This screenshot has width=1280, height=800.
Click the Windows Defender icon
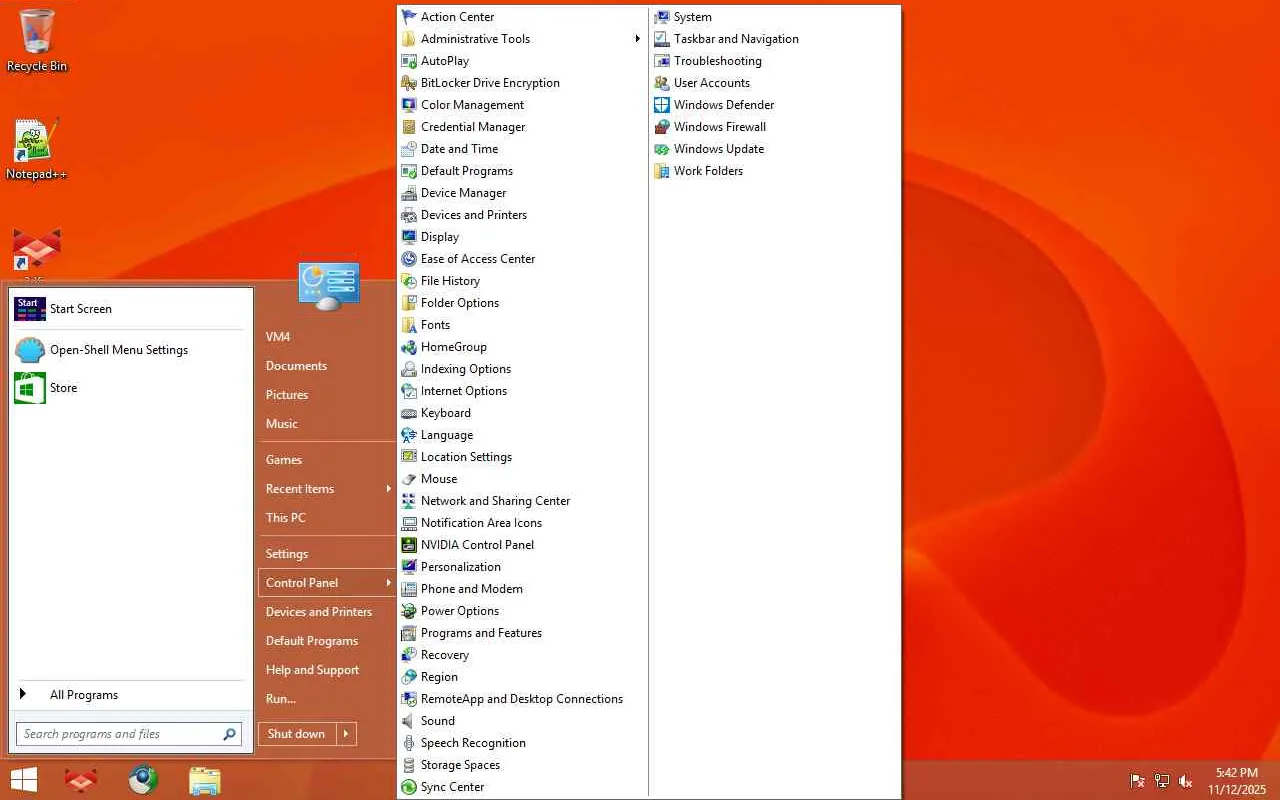click(661, 105)
